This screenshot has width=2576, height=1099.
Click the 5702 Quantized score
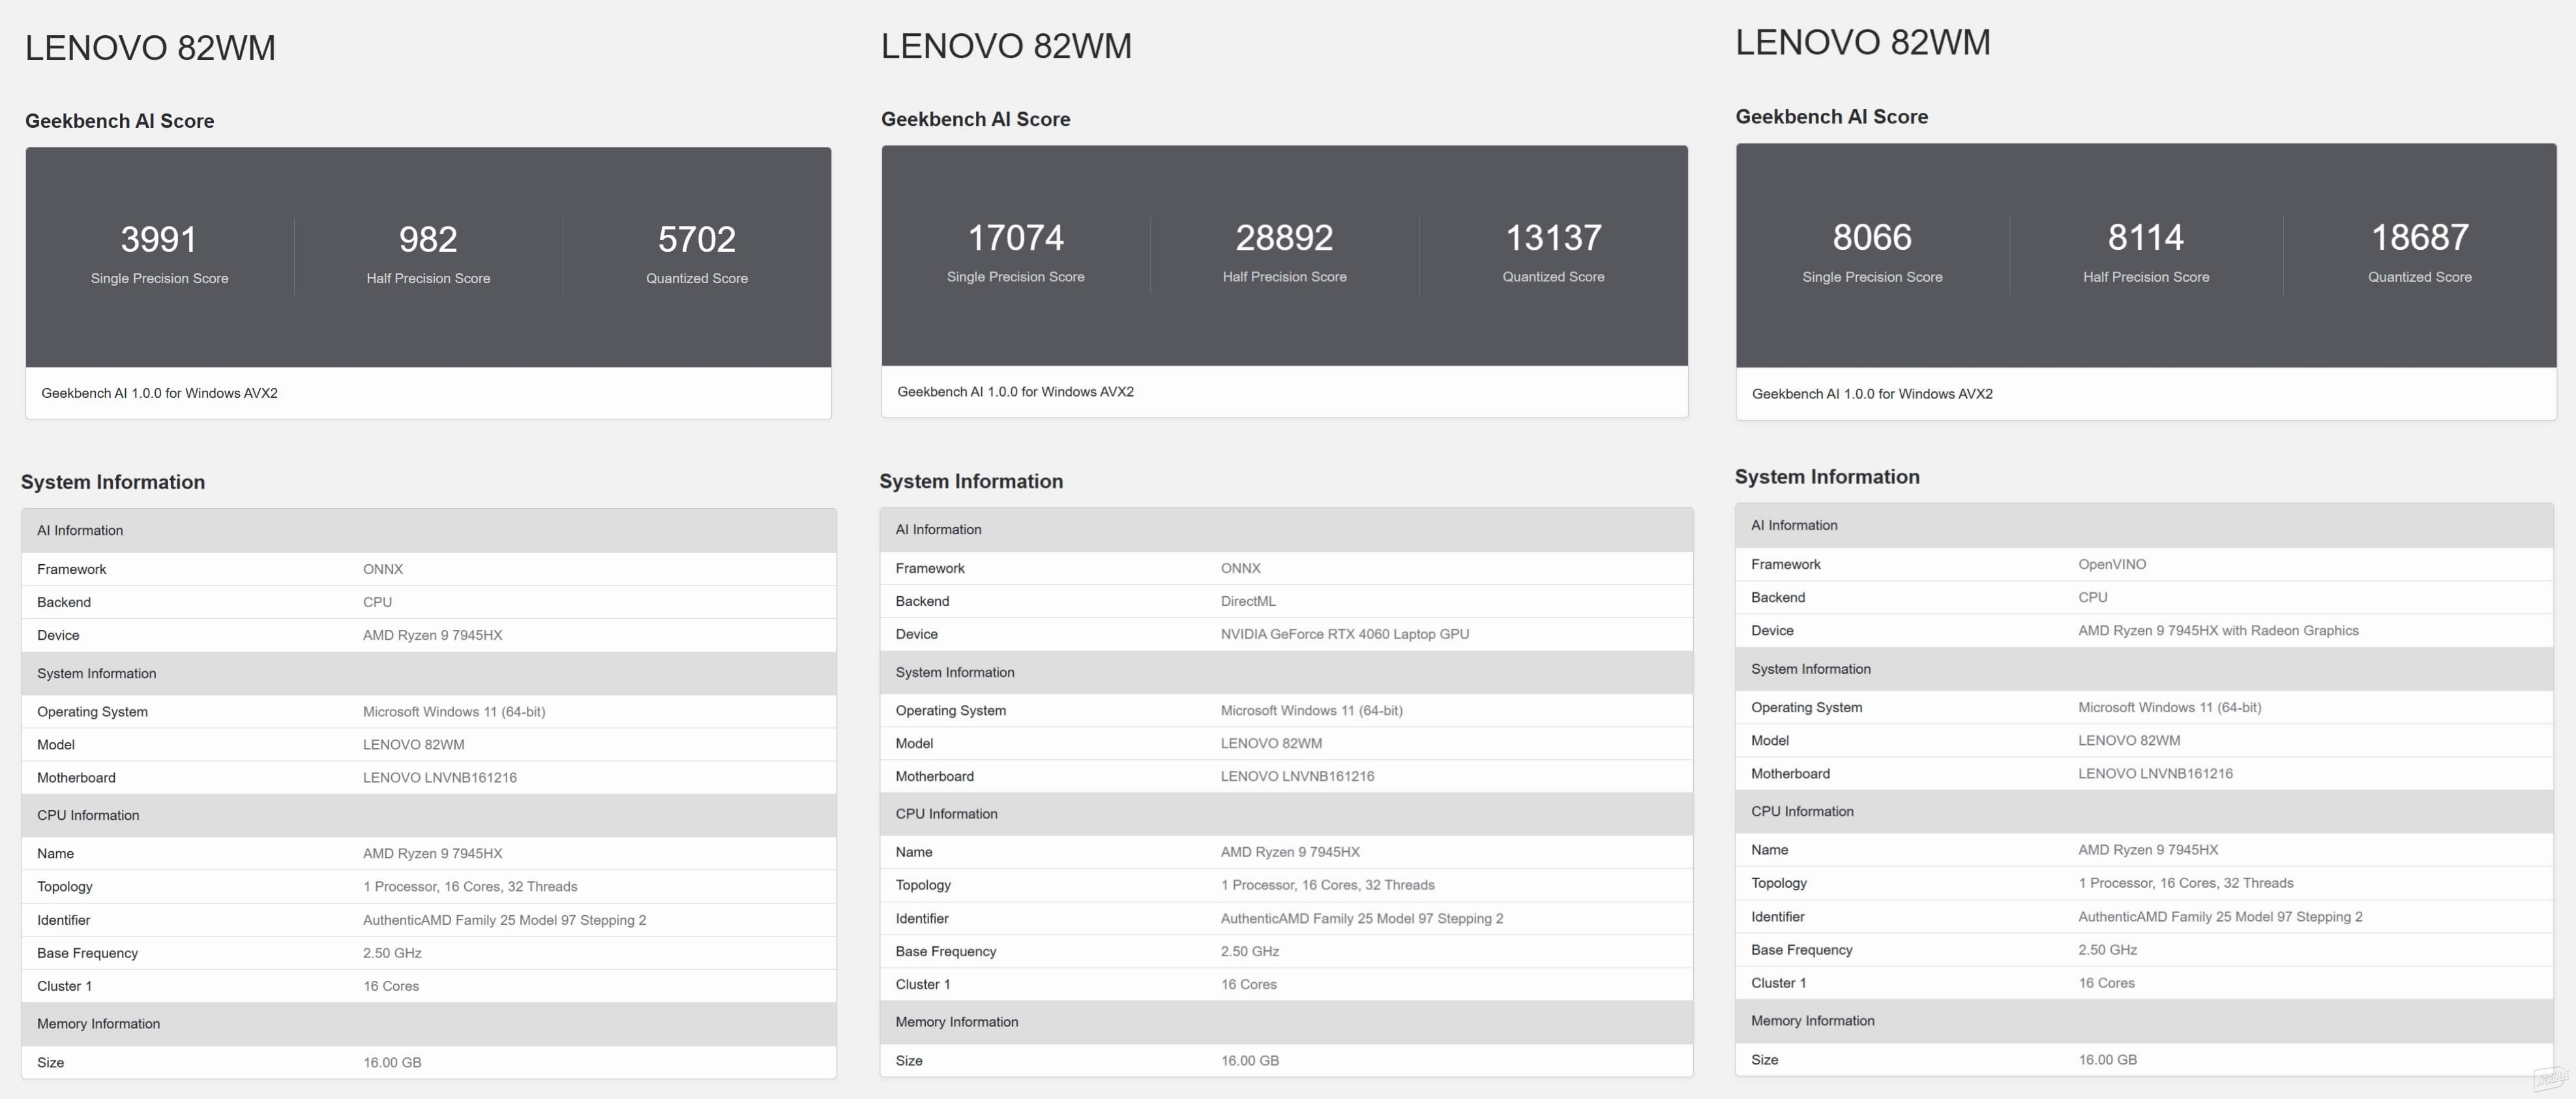pyautogui.click(x=697, y=239)
